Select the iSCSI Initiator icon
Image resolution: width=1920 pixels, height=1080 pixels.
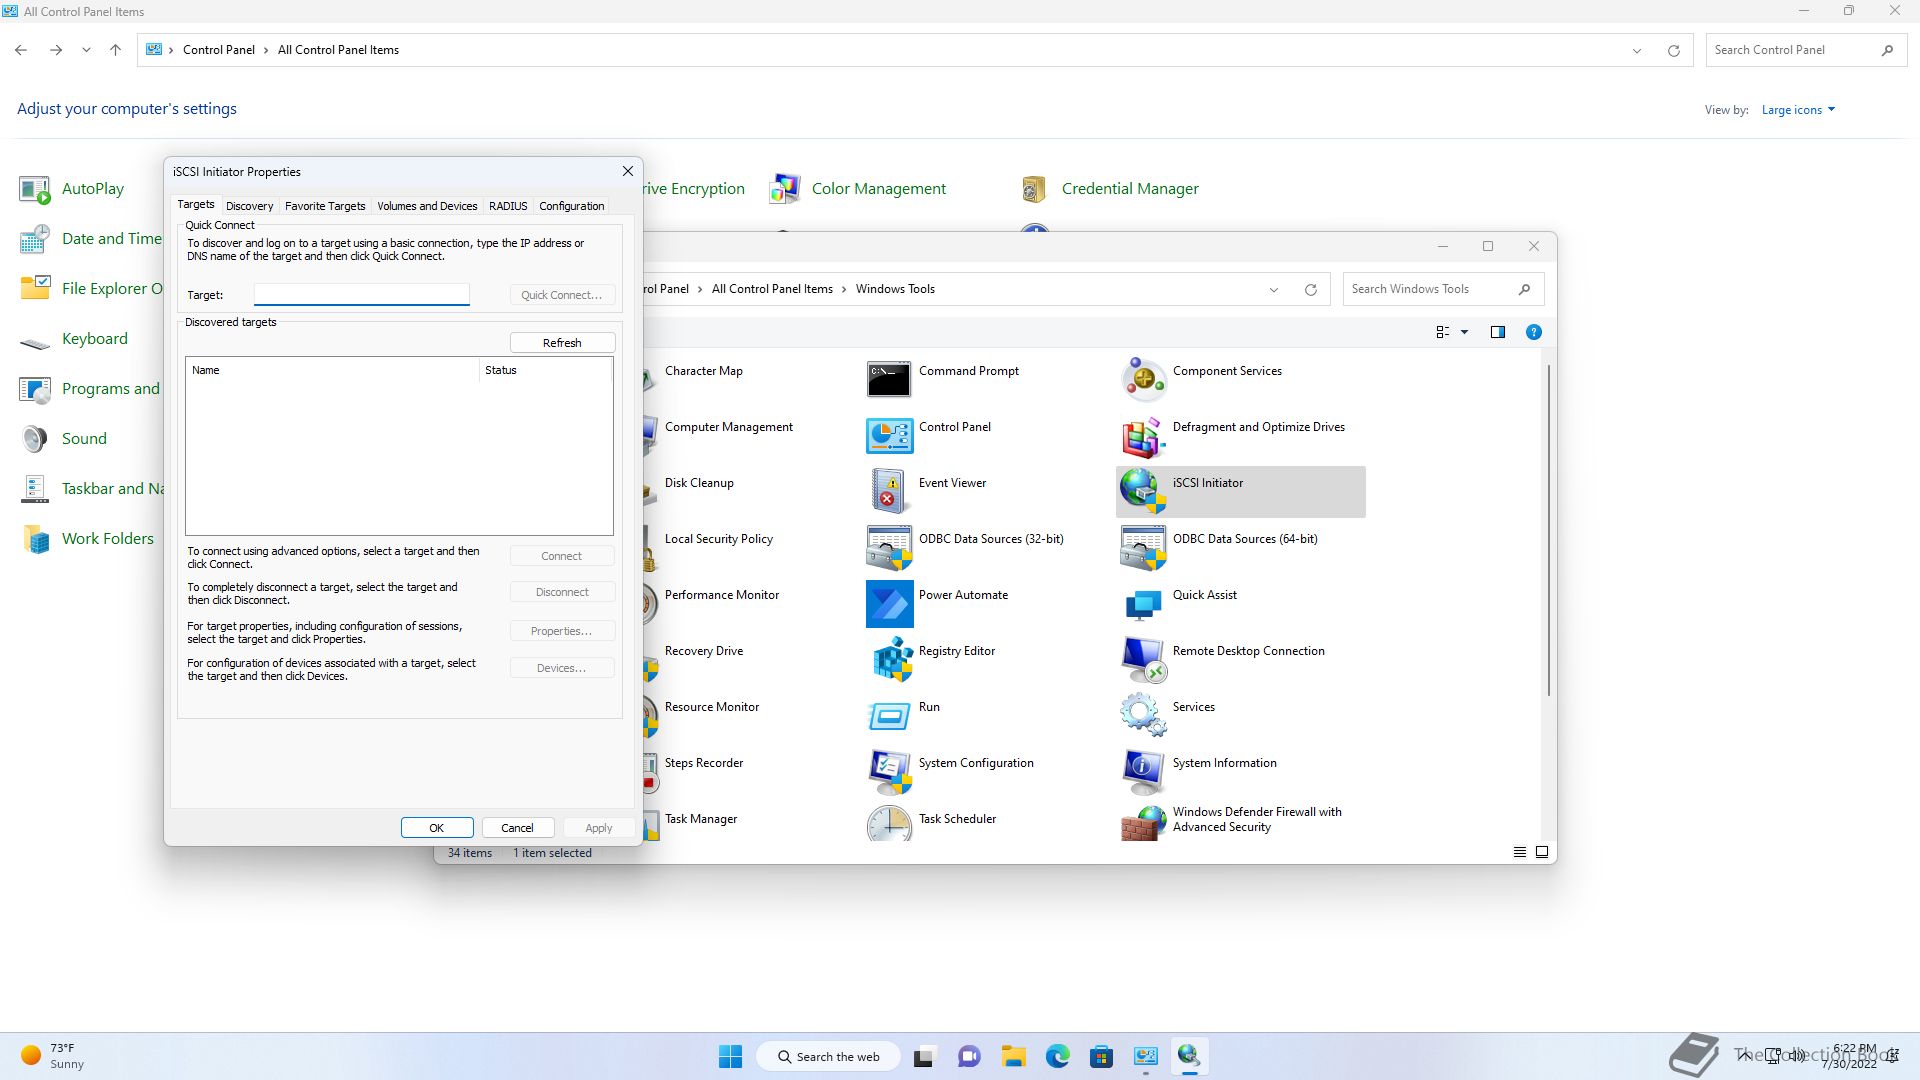click(1143, 492)
